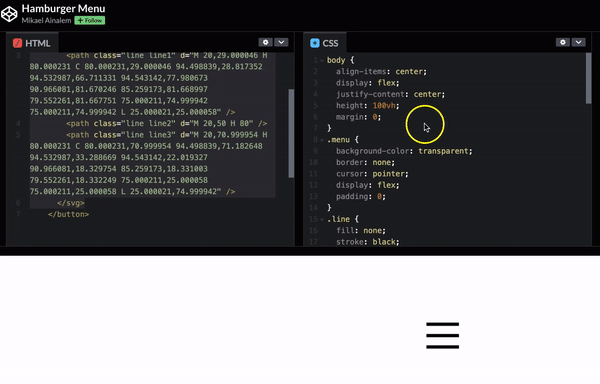The height and width of the screenshot is (384, 600).
Task: Click the CSS editor vertical scrollbar
Action: tap(589, 78)
